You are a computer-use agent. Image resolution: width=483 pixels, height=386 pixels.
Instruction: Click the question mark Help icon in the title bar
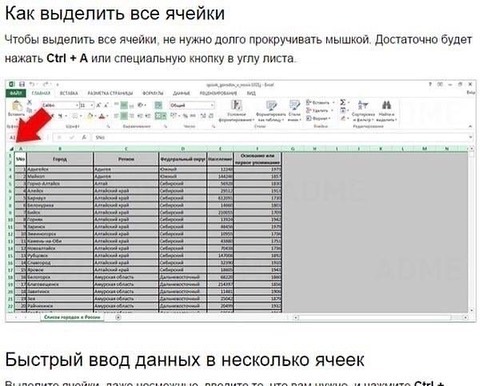tap(430, 84)
